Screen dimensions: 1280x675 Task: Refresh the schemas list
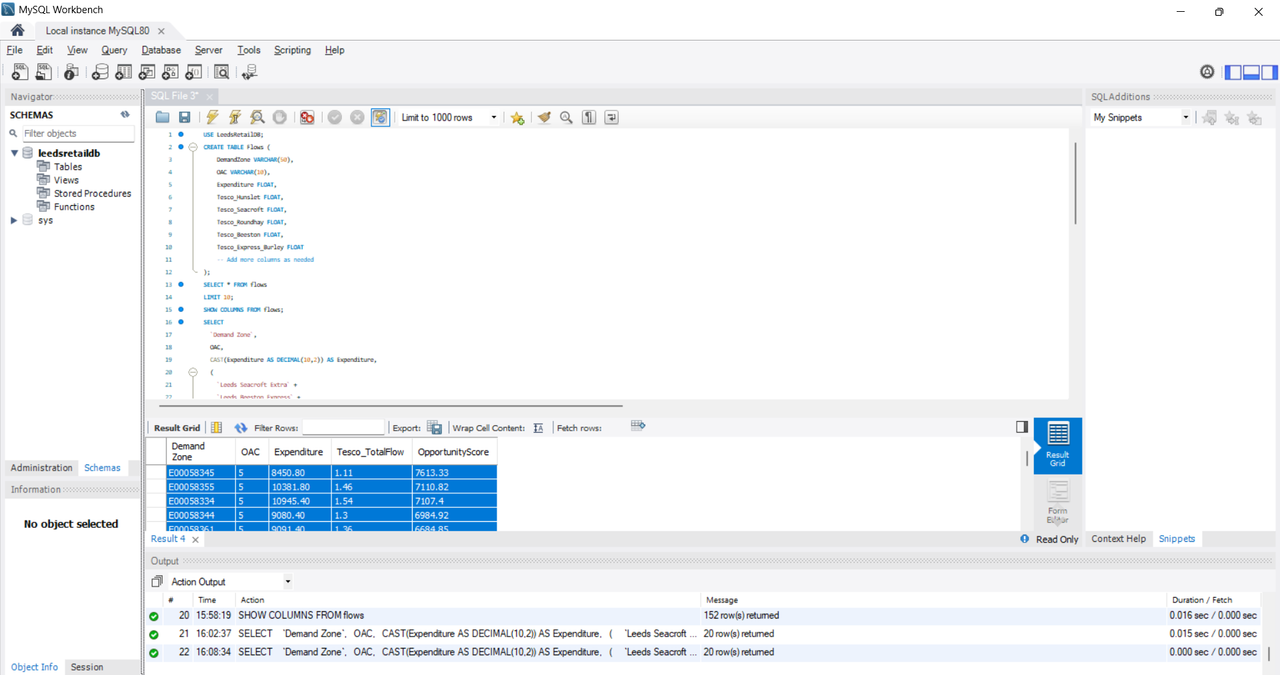click(x=125, y=115)
